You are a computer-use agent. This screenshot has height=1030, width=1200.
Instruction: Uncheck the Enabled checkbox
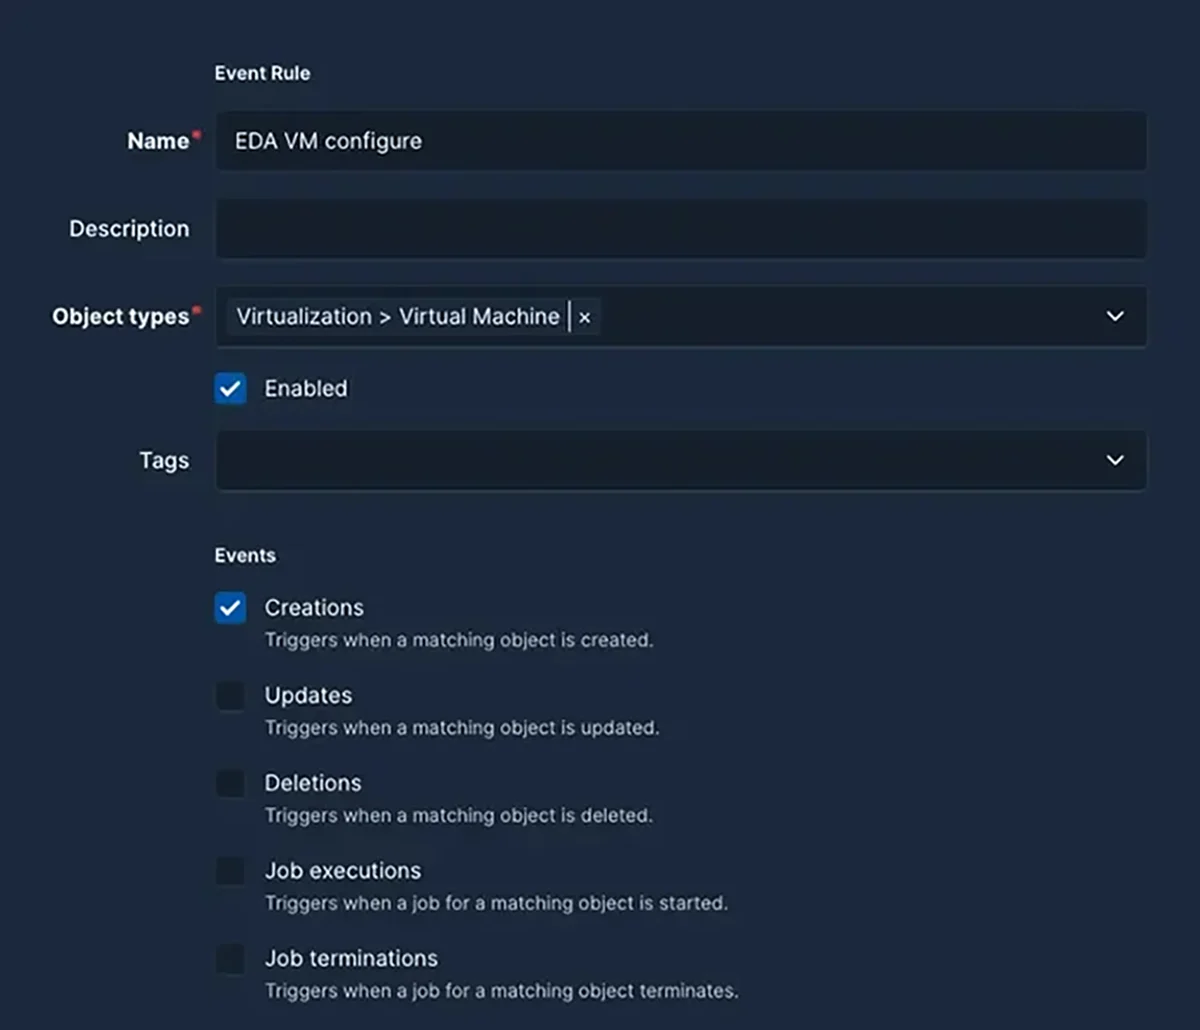point(231,389)
